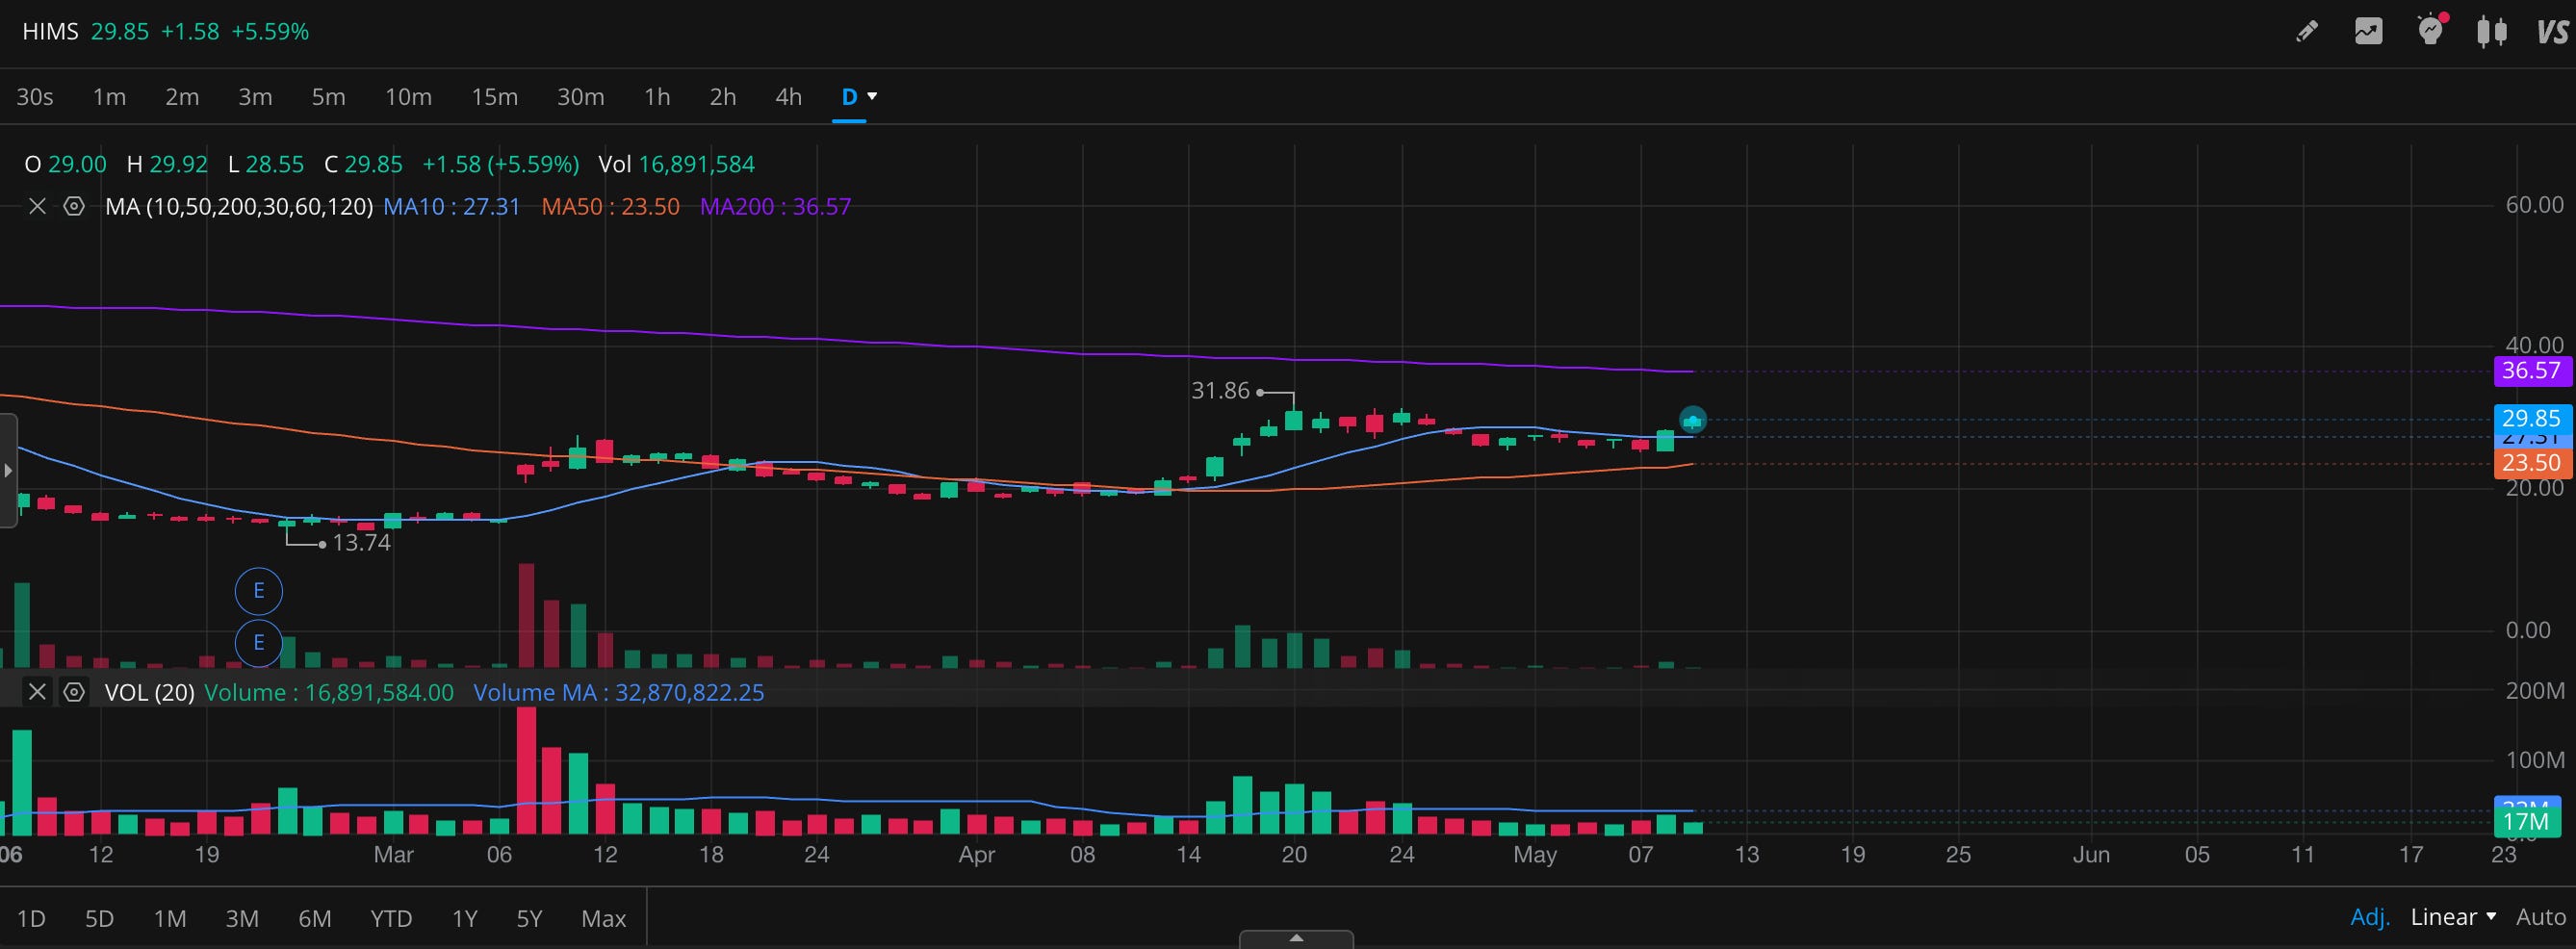This screenshot has width=2576, height=949.
Task: Click the current price crosshair marker
Action: click(x=1692, y=421)
